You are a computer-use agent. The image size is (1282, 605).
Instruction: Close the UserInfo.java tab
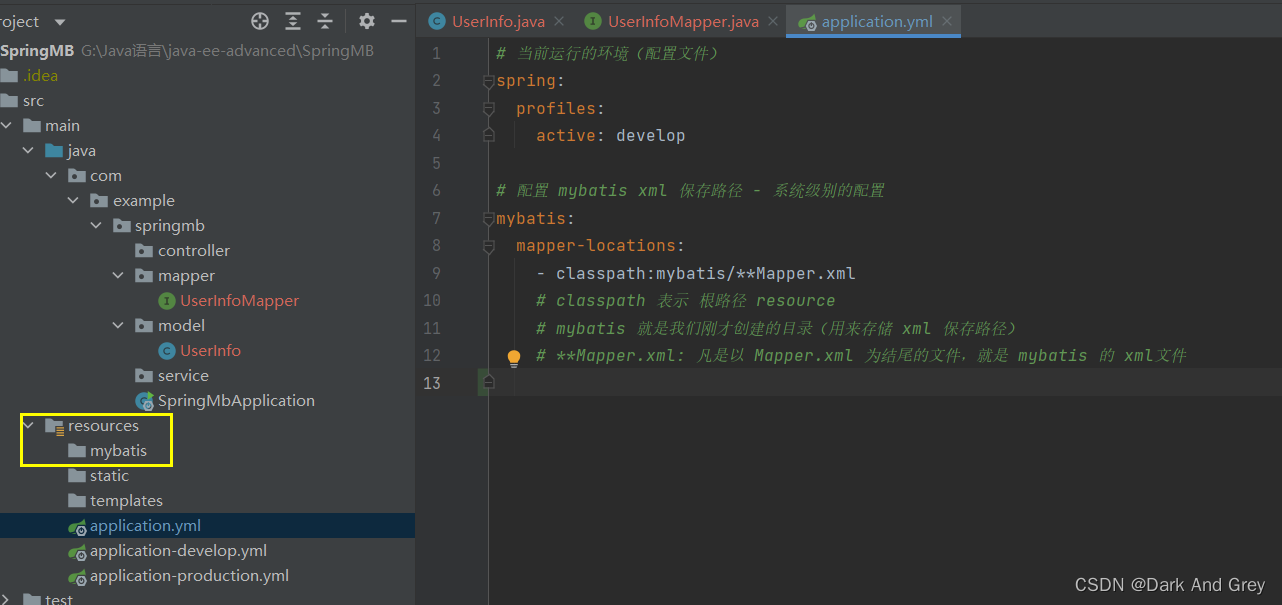point(558,21)
